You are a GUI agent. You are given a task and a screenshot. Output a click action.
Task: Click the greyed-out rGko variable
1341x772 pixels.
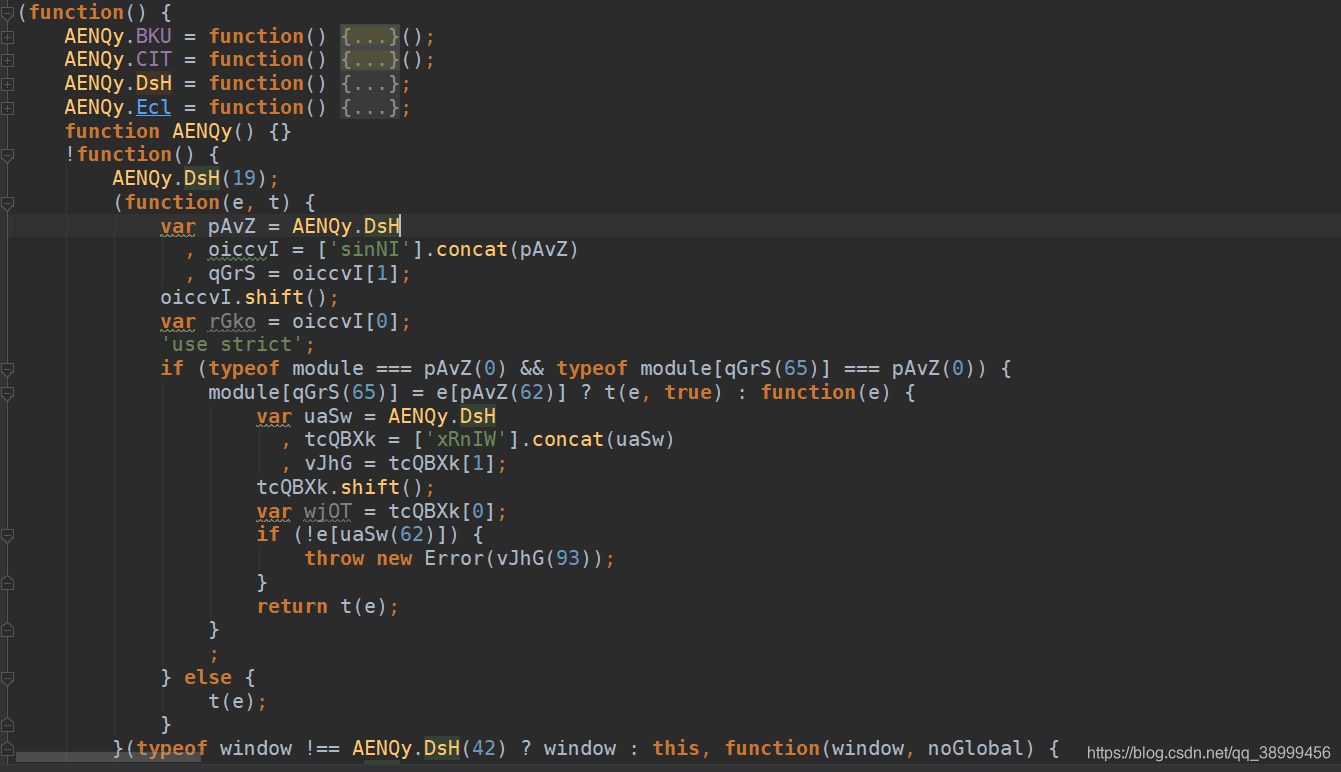(232, 321)
